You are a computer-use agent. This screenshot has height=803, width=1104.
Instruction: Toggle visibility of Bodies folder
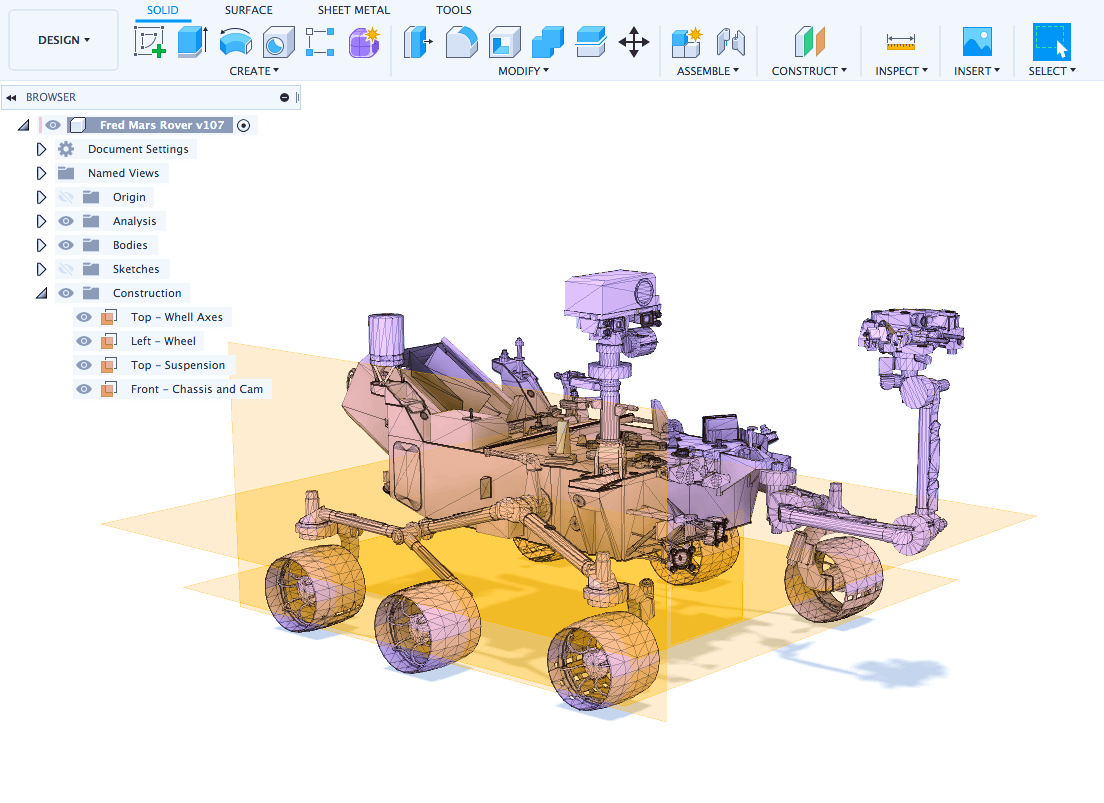65,245
